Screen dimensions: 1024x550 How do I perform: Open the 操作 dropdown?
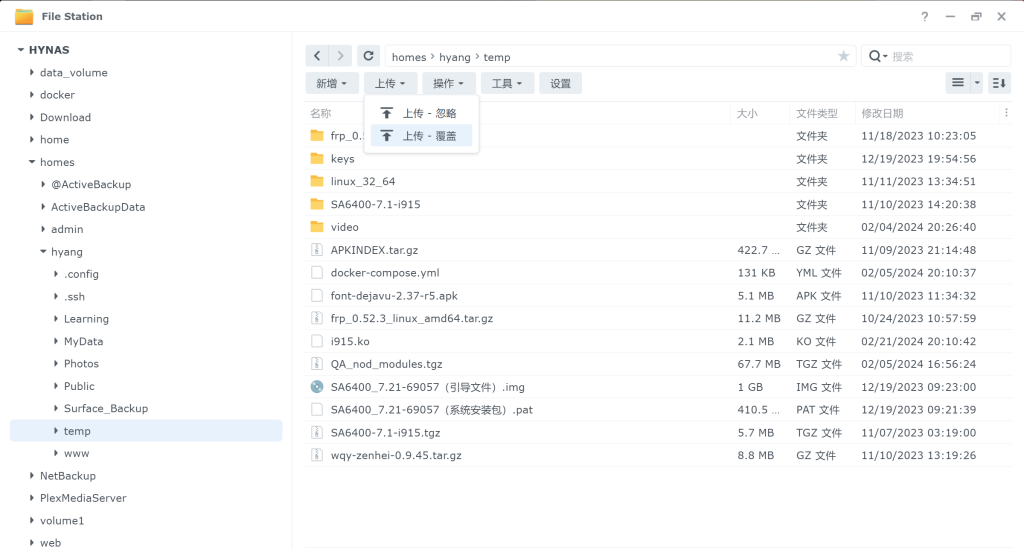(448, 83)
